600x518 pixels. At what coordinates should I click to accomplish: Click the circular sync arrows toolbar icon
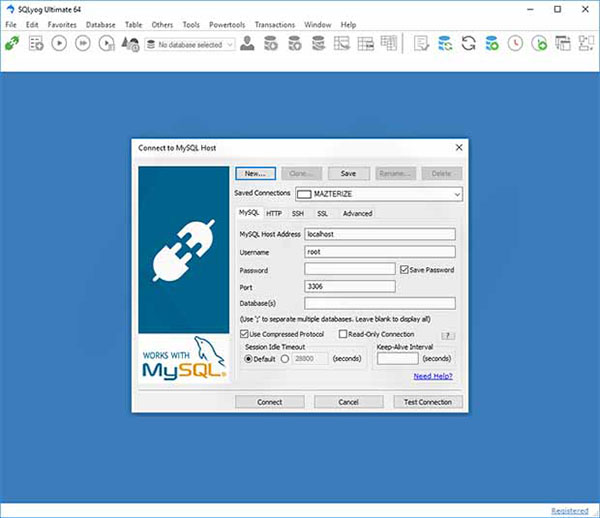[x=468, y=43]
